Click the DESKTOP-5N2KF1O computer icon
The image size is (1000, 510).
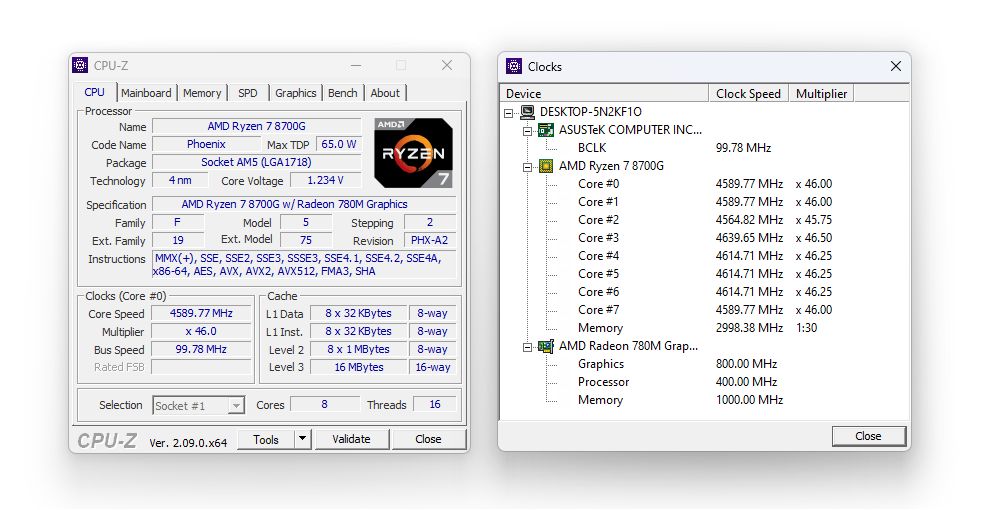527,112
